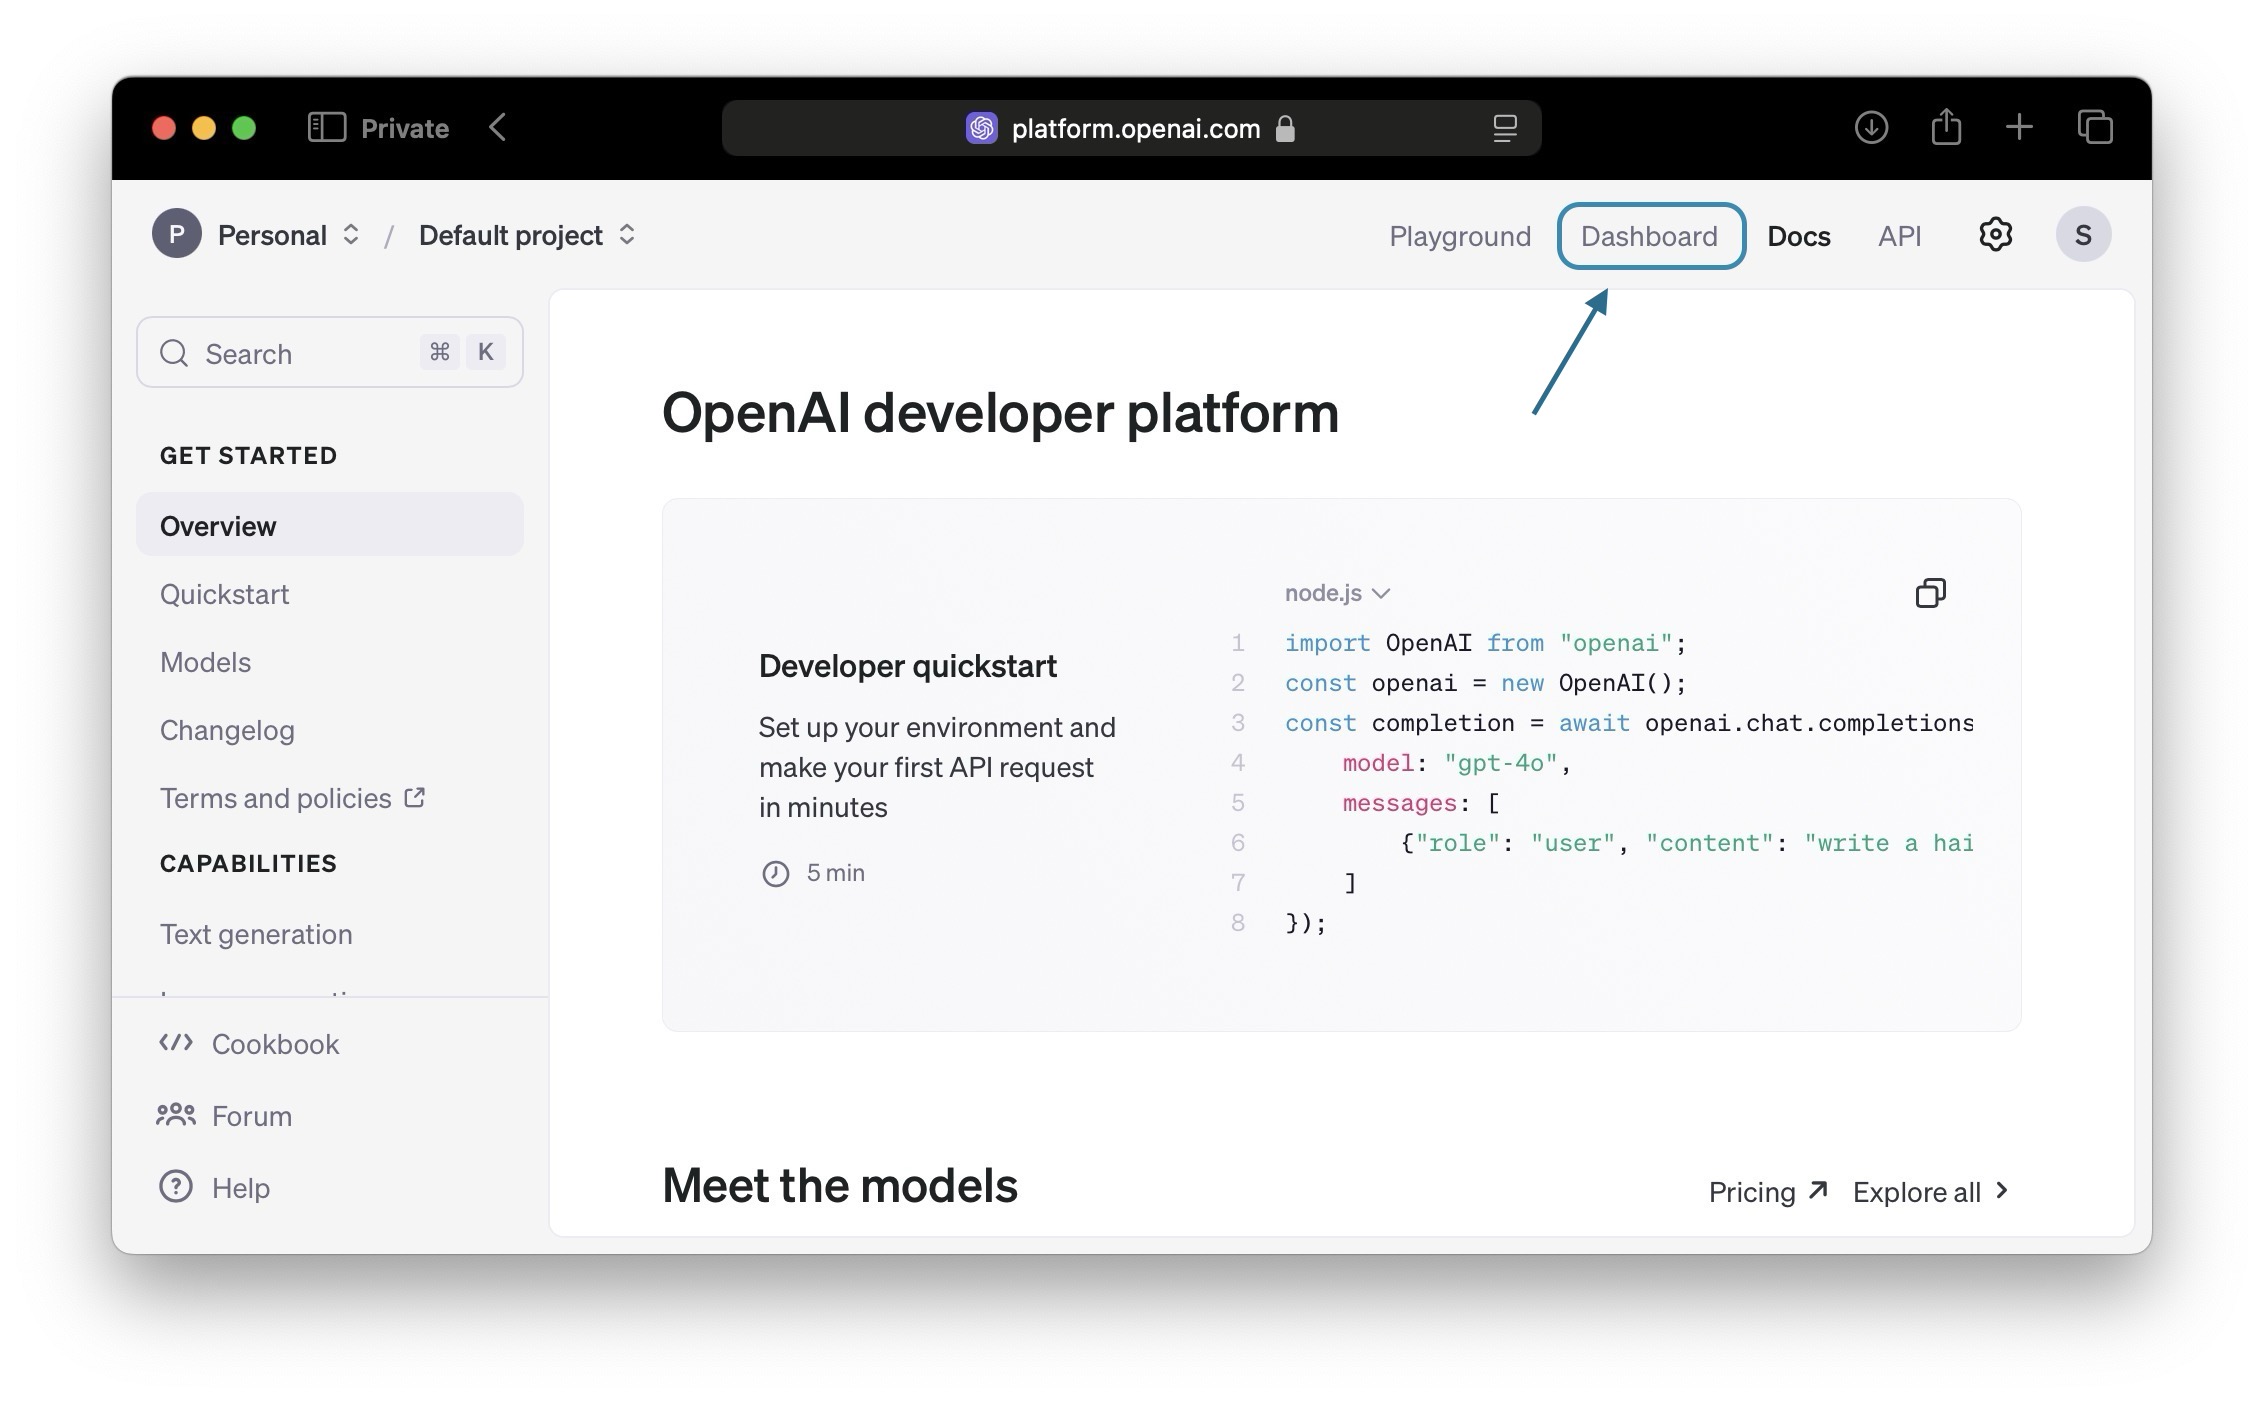Click the clock icon next to 5 min
The image size is (2264, 1402).
[x=776, y=873]
